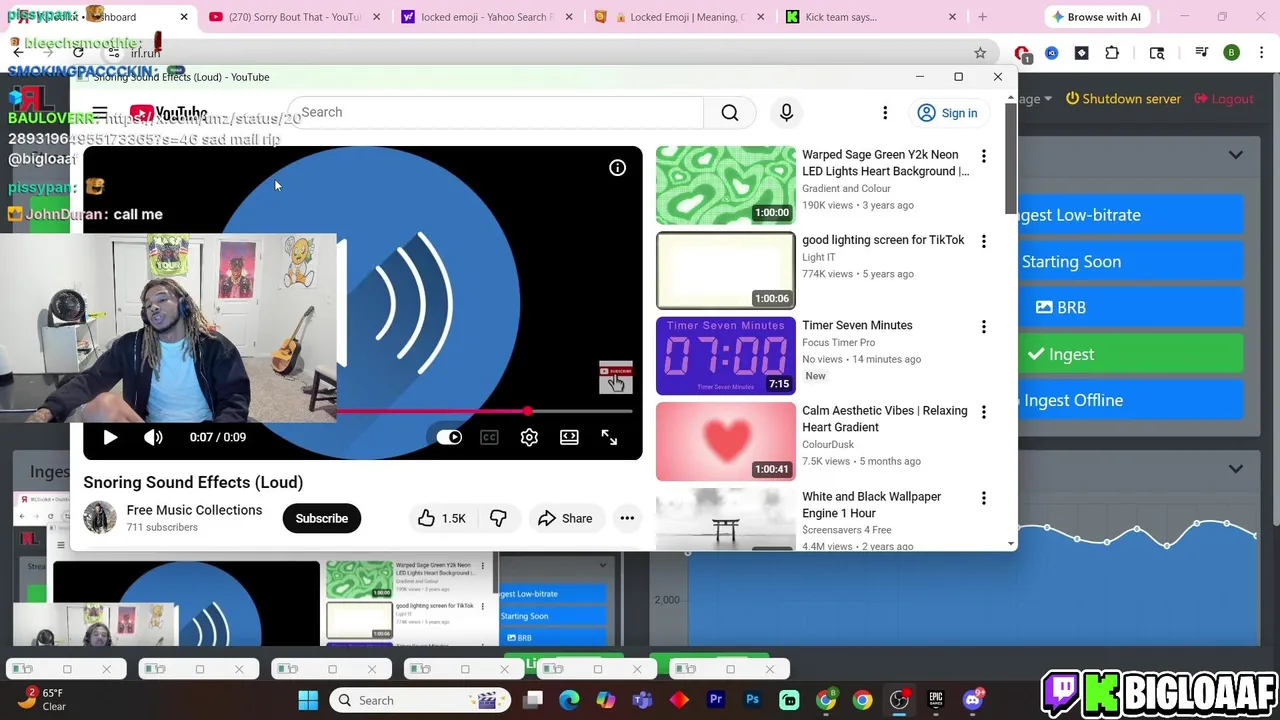
Task: Open the green B profile avatar
Action: tap(1232, 53)
